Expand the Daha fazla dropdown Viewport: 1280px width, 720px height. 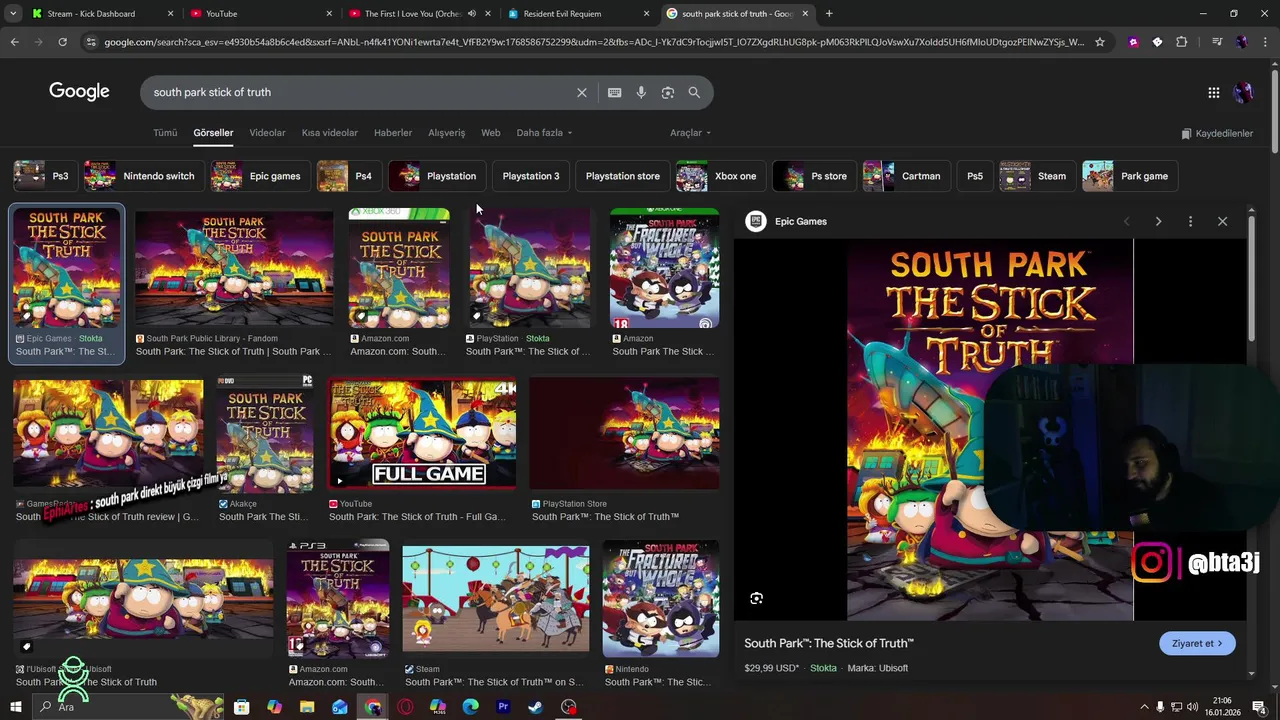544,133
